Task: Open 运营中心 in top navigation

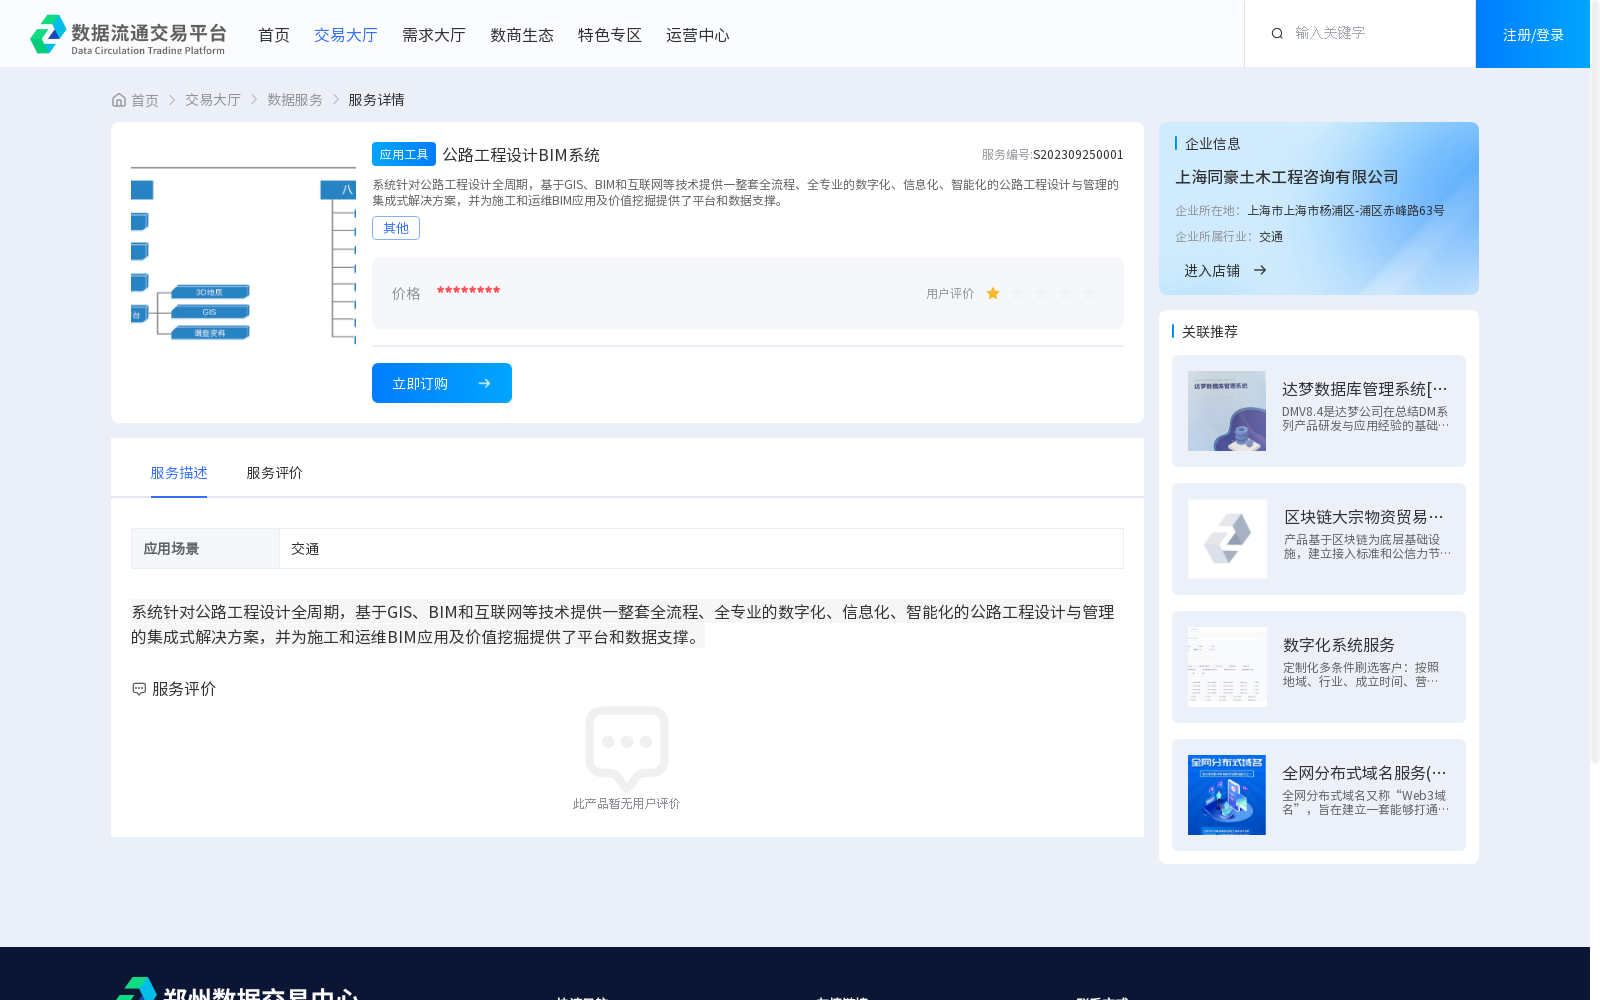Action: (698, 35)
